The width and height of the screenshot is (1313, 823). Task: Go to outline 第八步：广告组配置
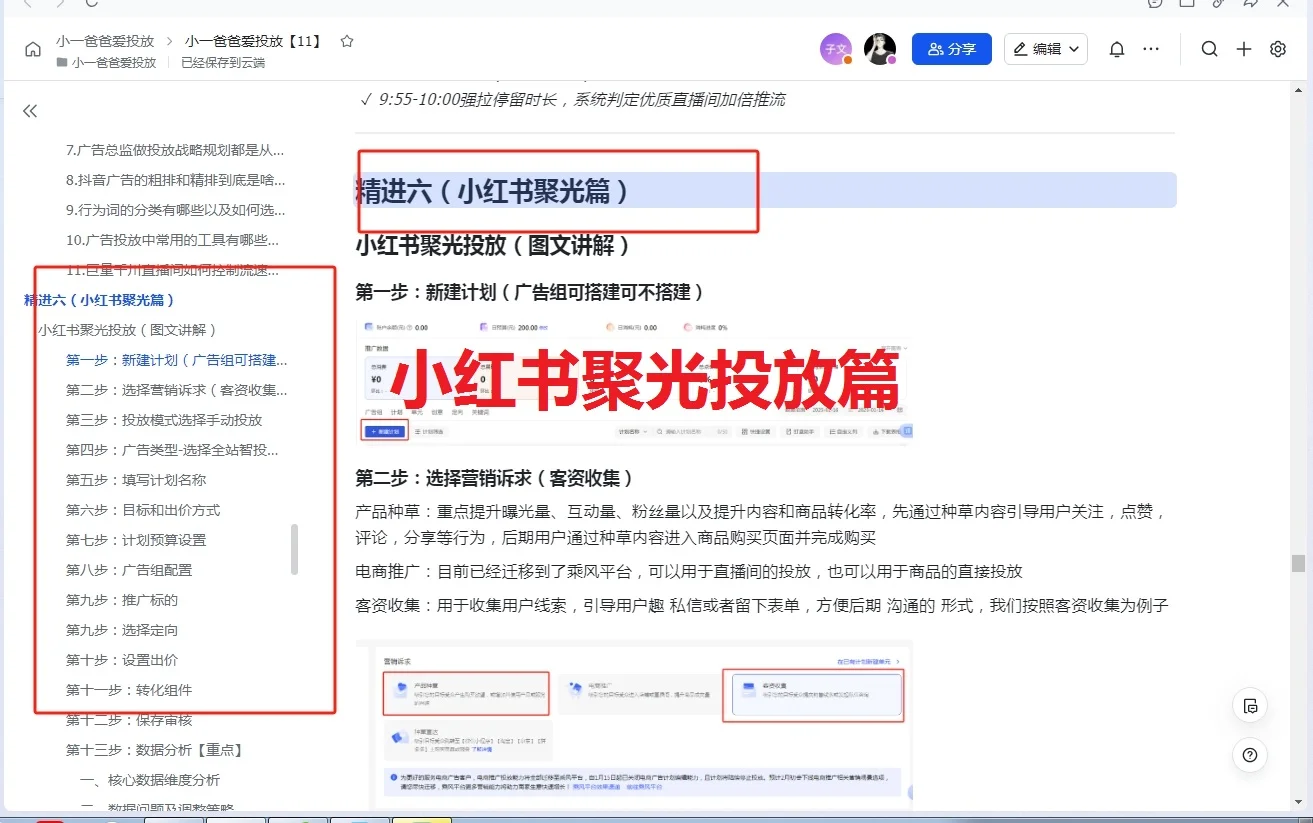click(x=129, y=570)
